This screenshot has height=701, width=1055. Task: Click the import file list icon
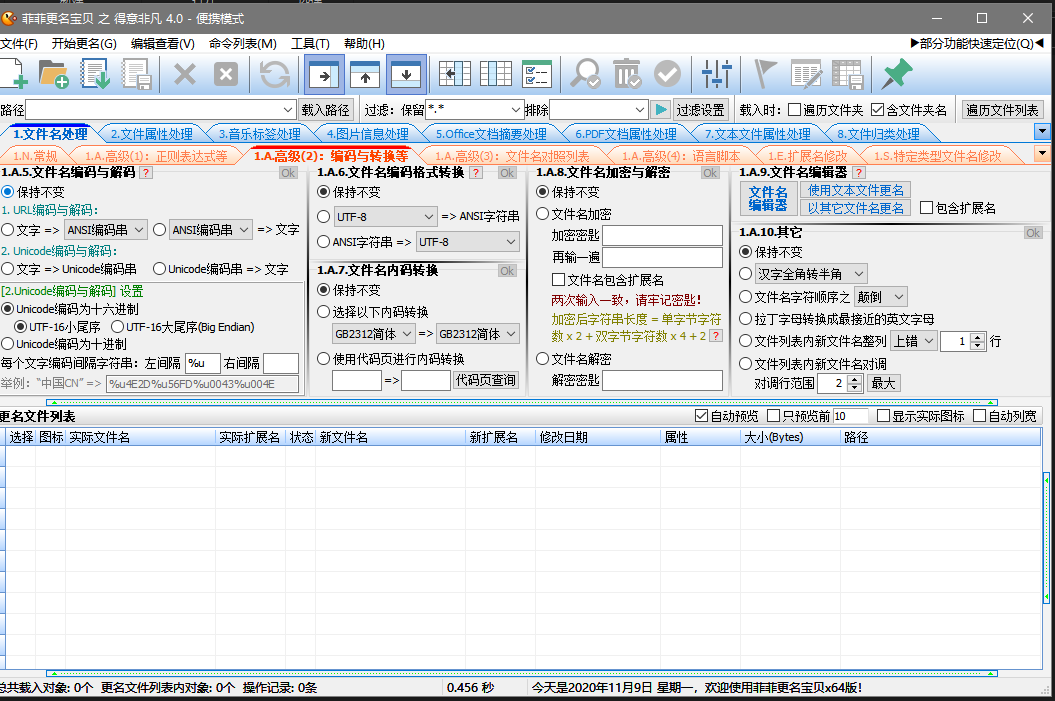[95, 74]
